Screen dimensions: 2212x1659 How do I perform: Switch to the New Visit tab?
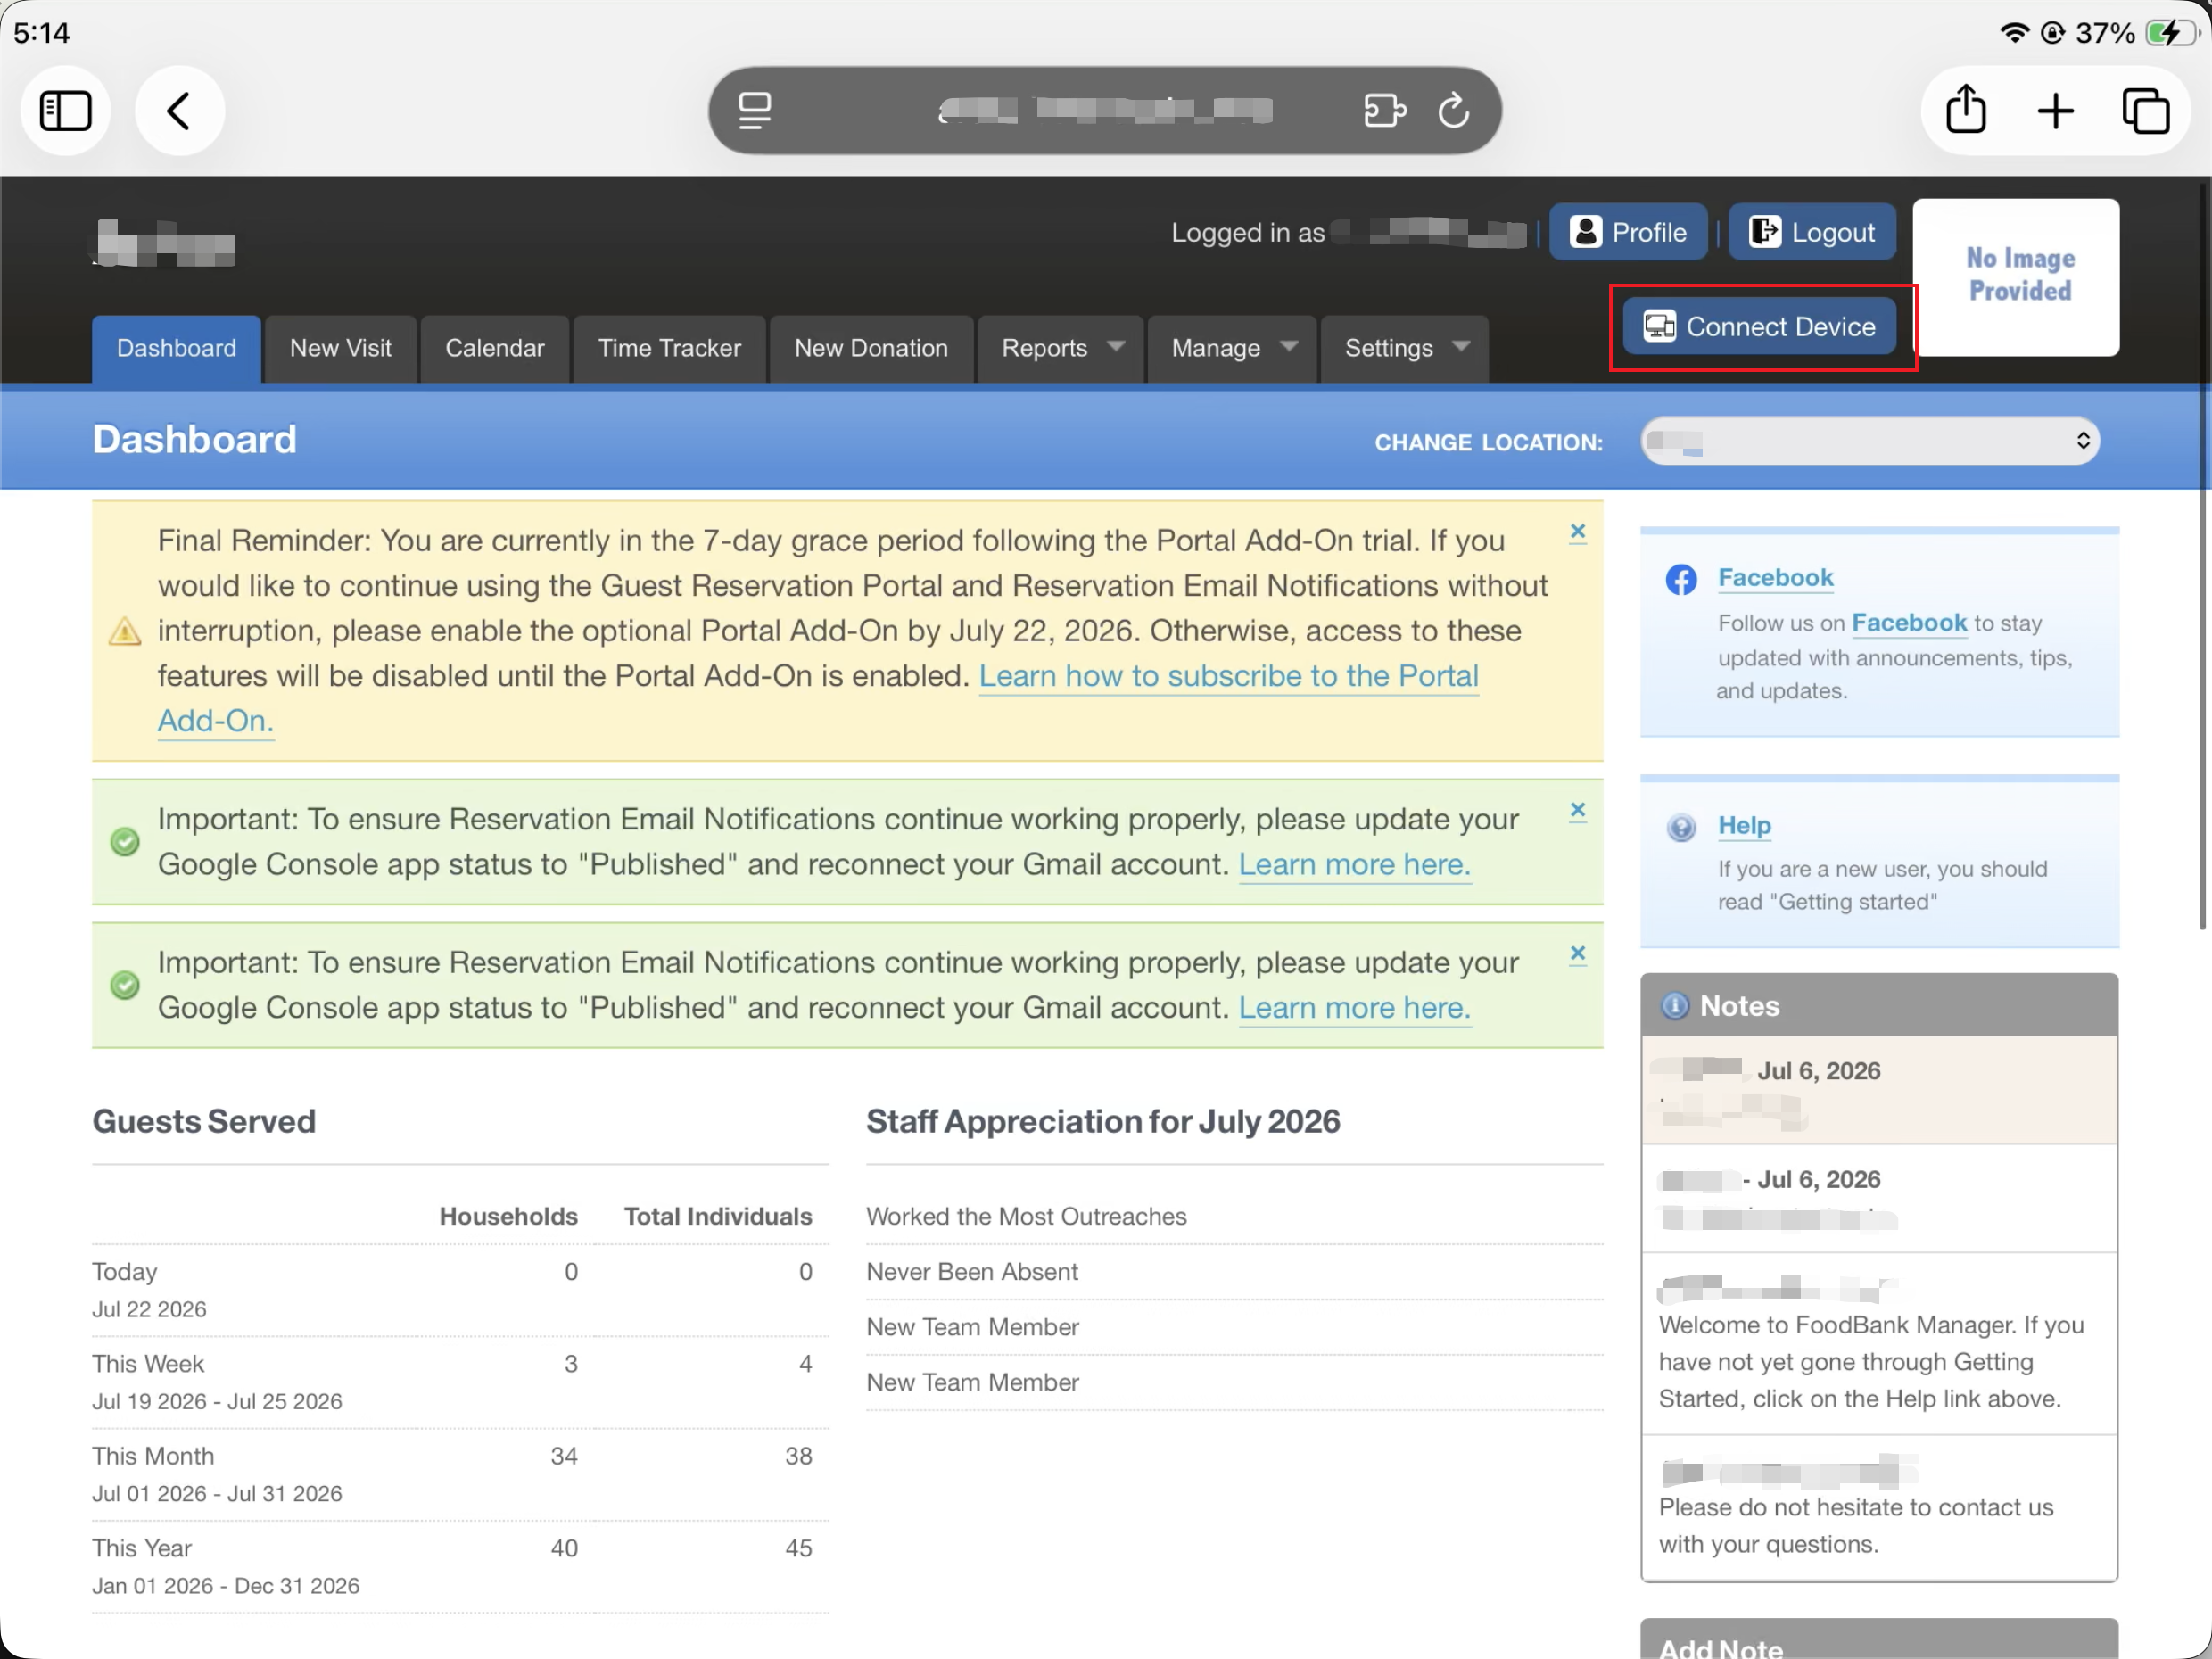coord(340,348)
